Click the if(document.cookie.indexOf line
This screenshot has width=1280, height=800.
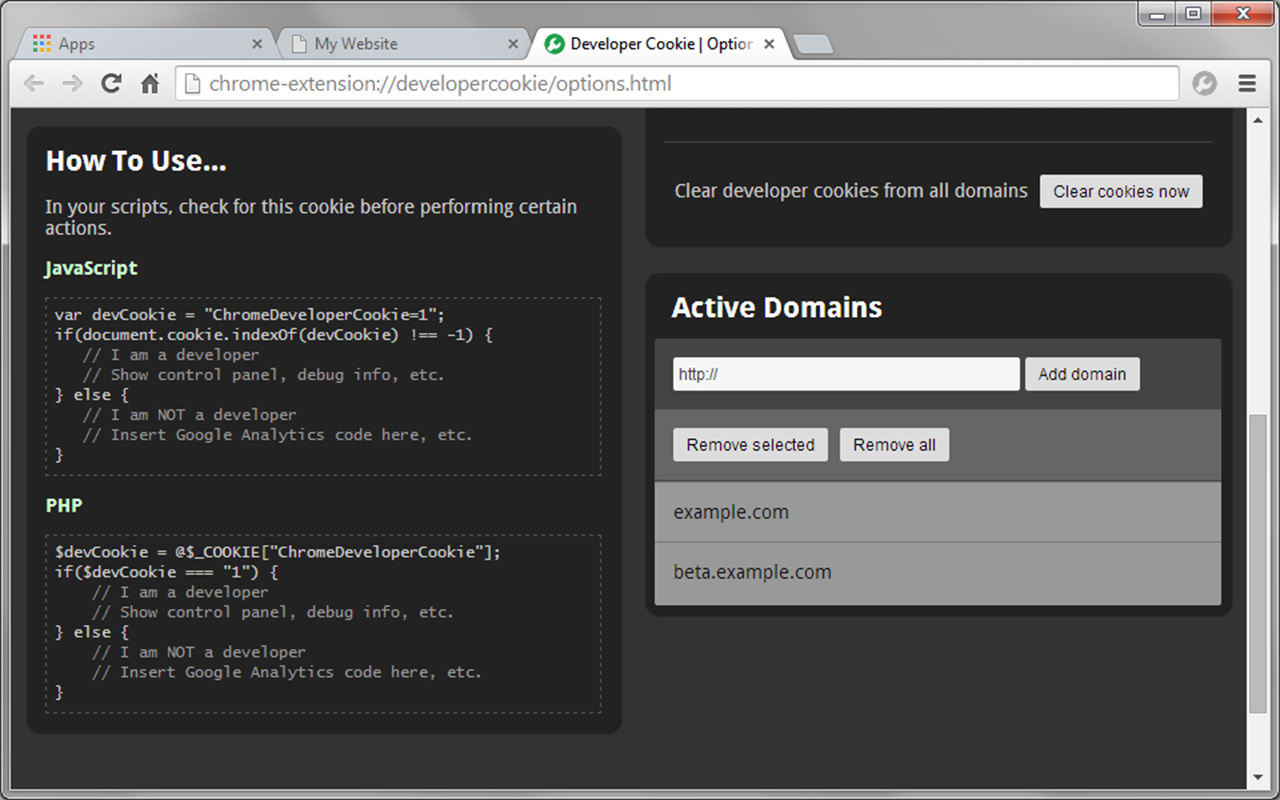[274, 334]
